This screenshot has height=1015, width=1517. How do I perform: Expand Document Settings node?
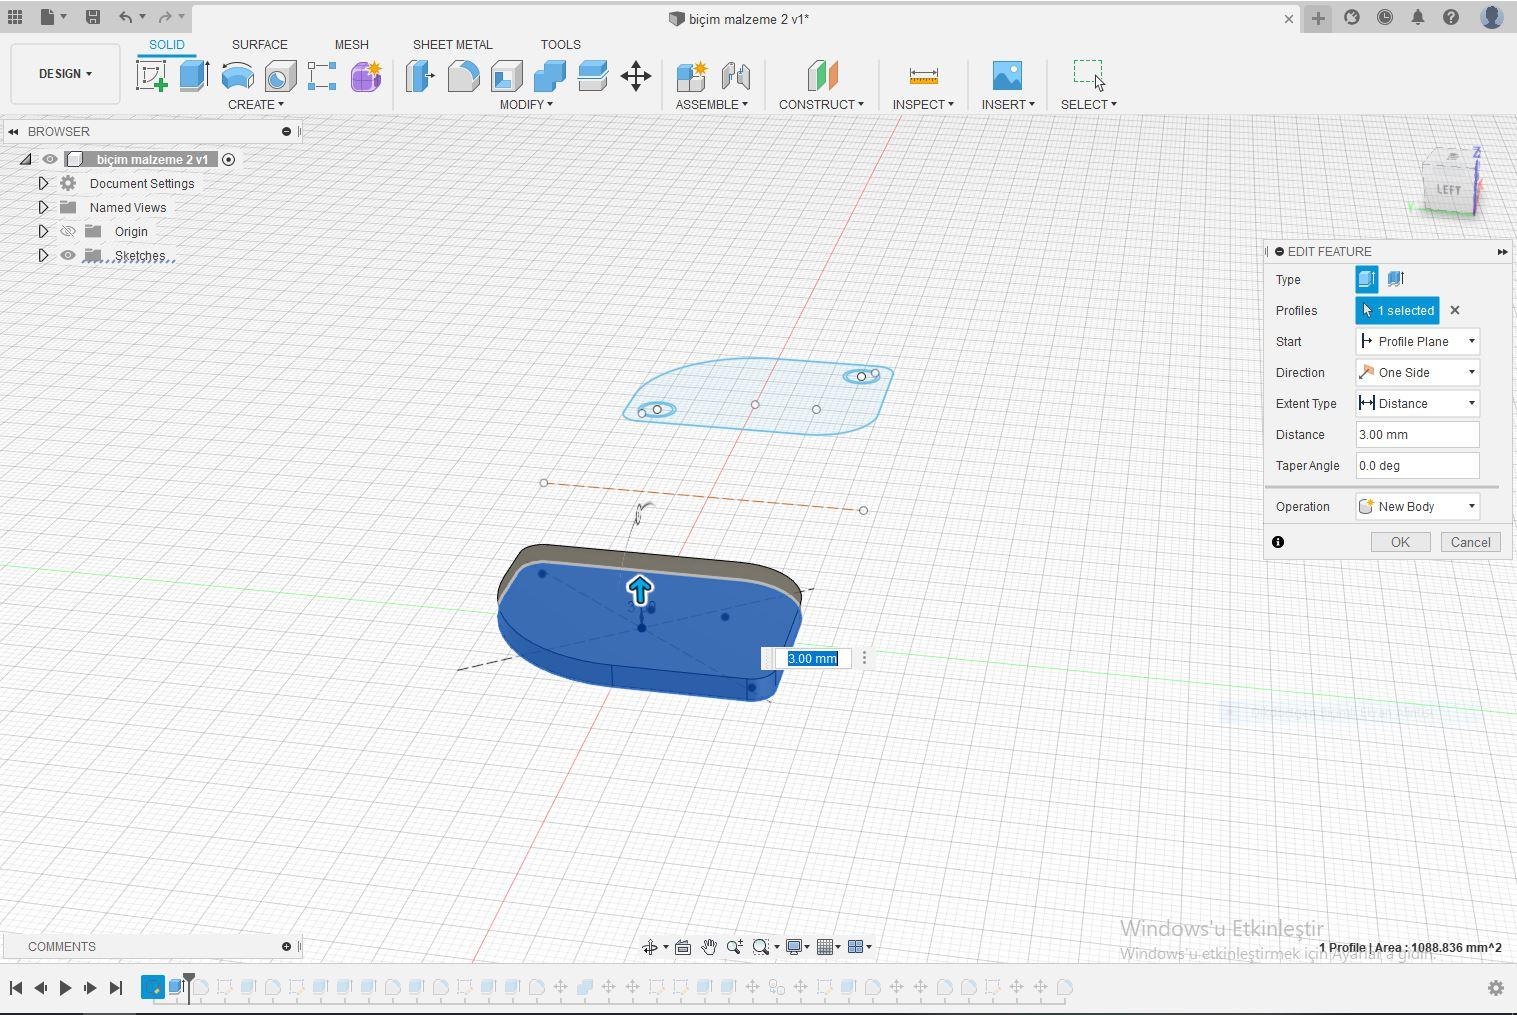43,183
